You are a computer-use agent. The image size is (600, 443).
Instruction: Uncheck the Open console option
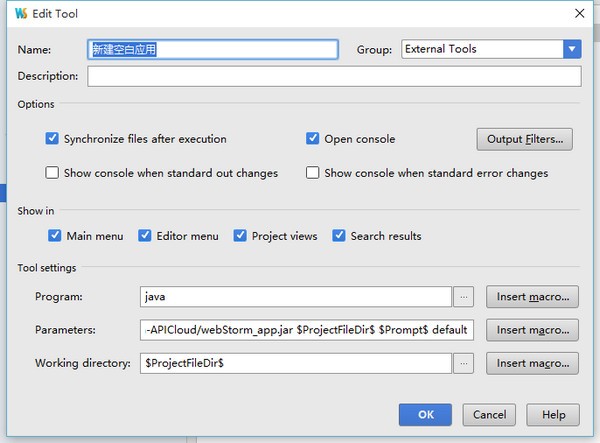pyautogui.click(x=313, y=139)
